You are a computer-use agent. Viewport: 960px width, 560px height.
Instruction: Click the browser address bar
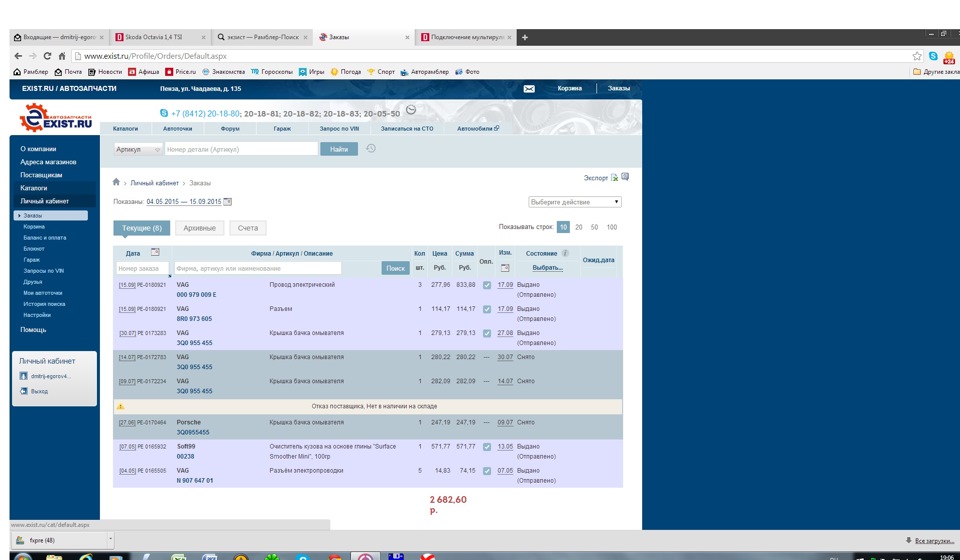(490, 56)
